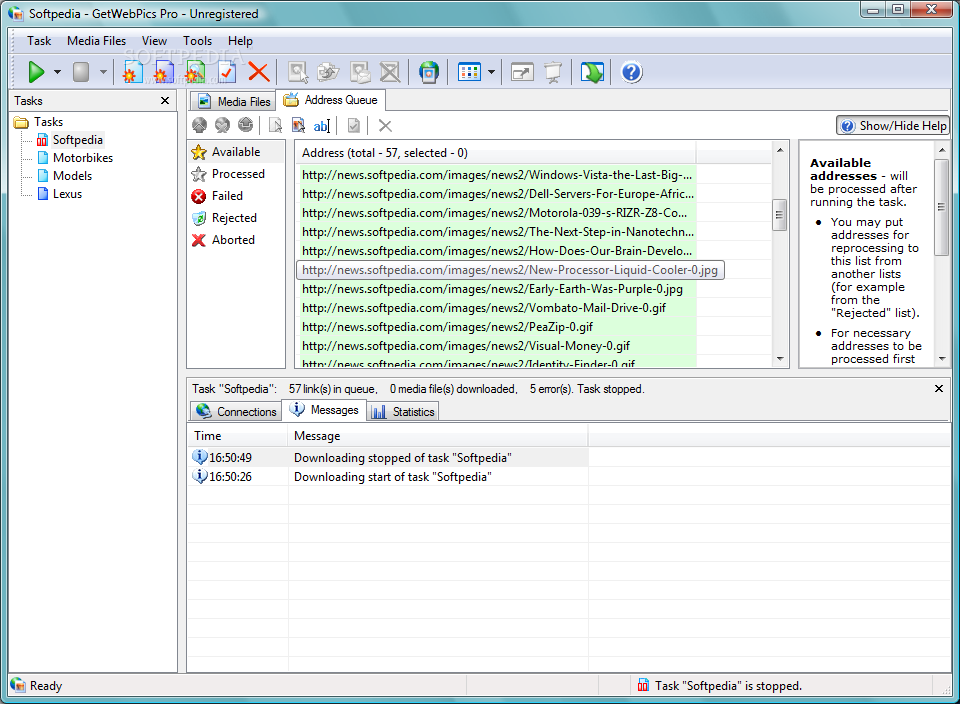Click the grayed slideshow presentation screen icon

click(x=553, y=72)
